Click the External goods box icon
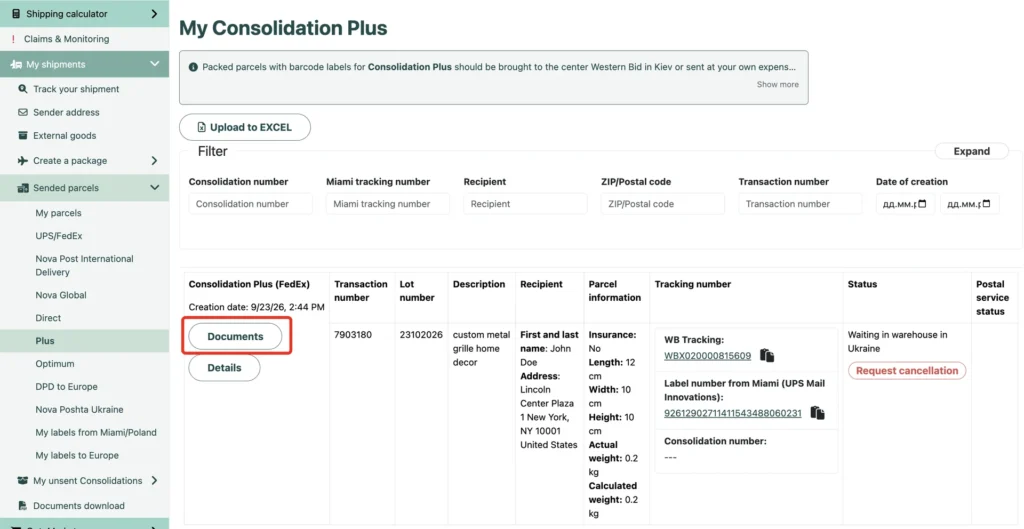Image resolution: width=1024 pixels, height=529 pixels. pos(23,136)
